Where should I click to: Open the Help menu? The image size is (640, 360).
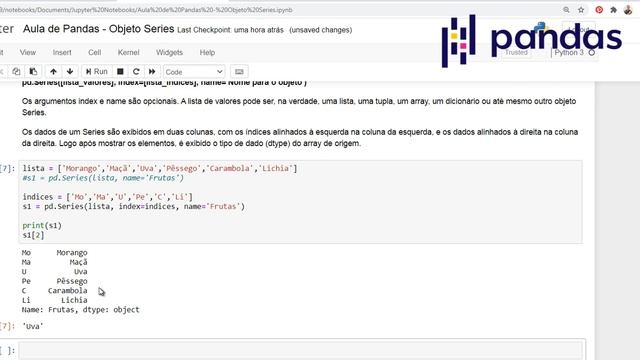(x=207, y=52)
